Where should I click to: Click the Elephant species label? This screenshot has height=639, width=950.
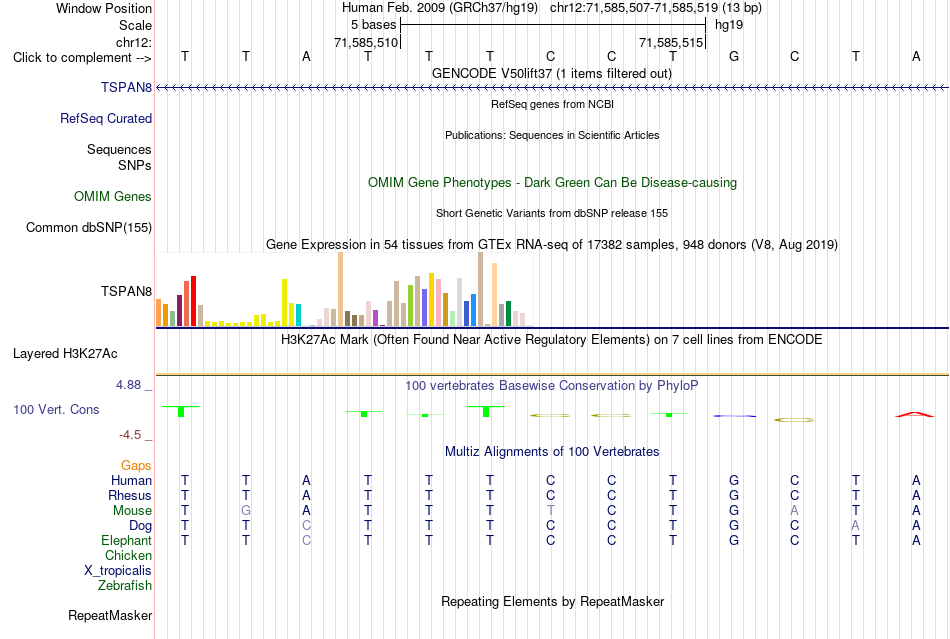[x=126, y=540]
